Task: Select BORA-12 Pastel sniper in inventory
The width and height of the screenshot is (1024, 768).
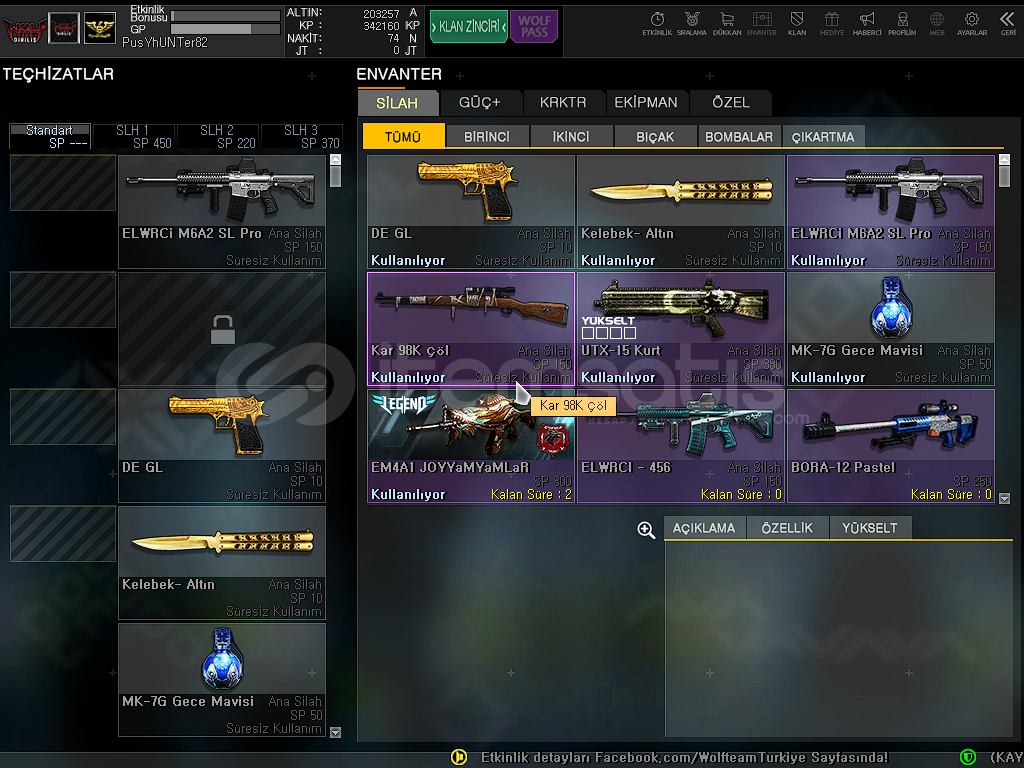Action: (x=891, y=446)
